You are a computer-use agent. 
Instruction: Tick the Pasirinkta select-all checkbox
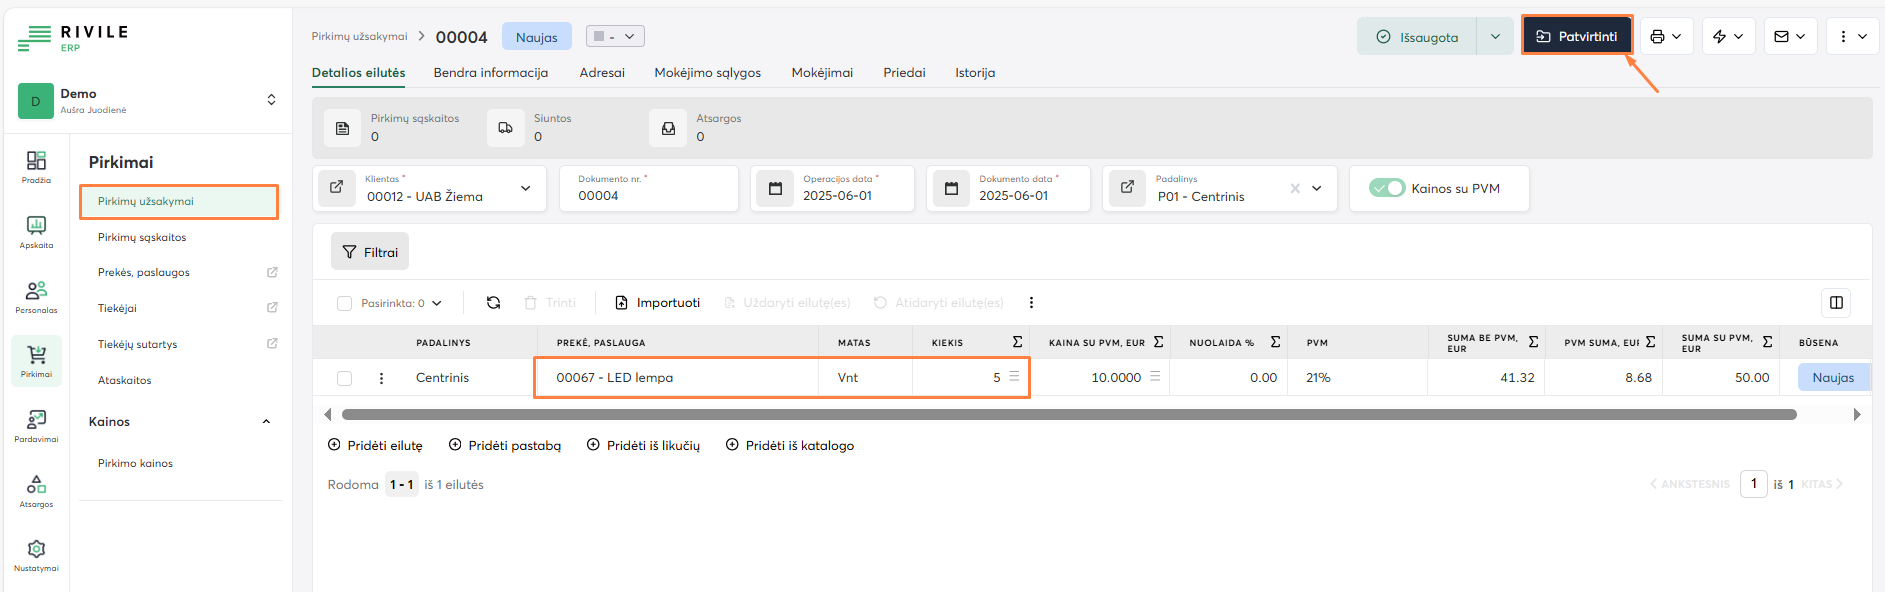345,303
